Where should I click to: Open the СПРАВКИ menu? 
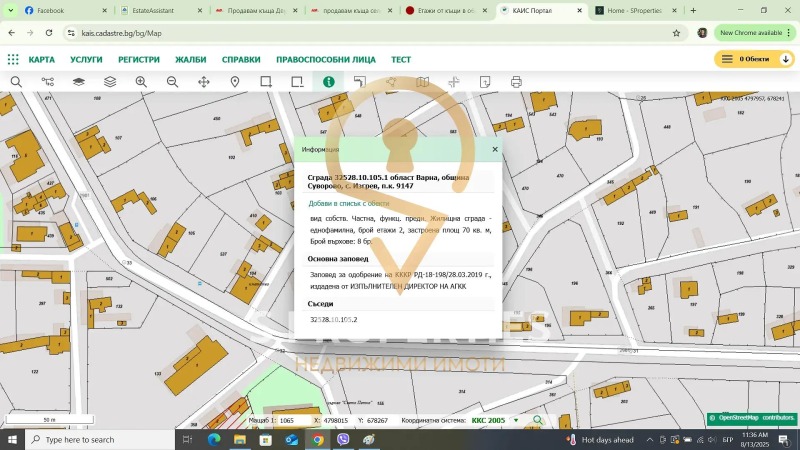[241, 60]
